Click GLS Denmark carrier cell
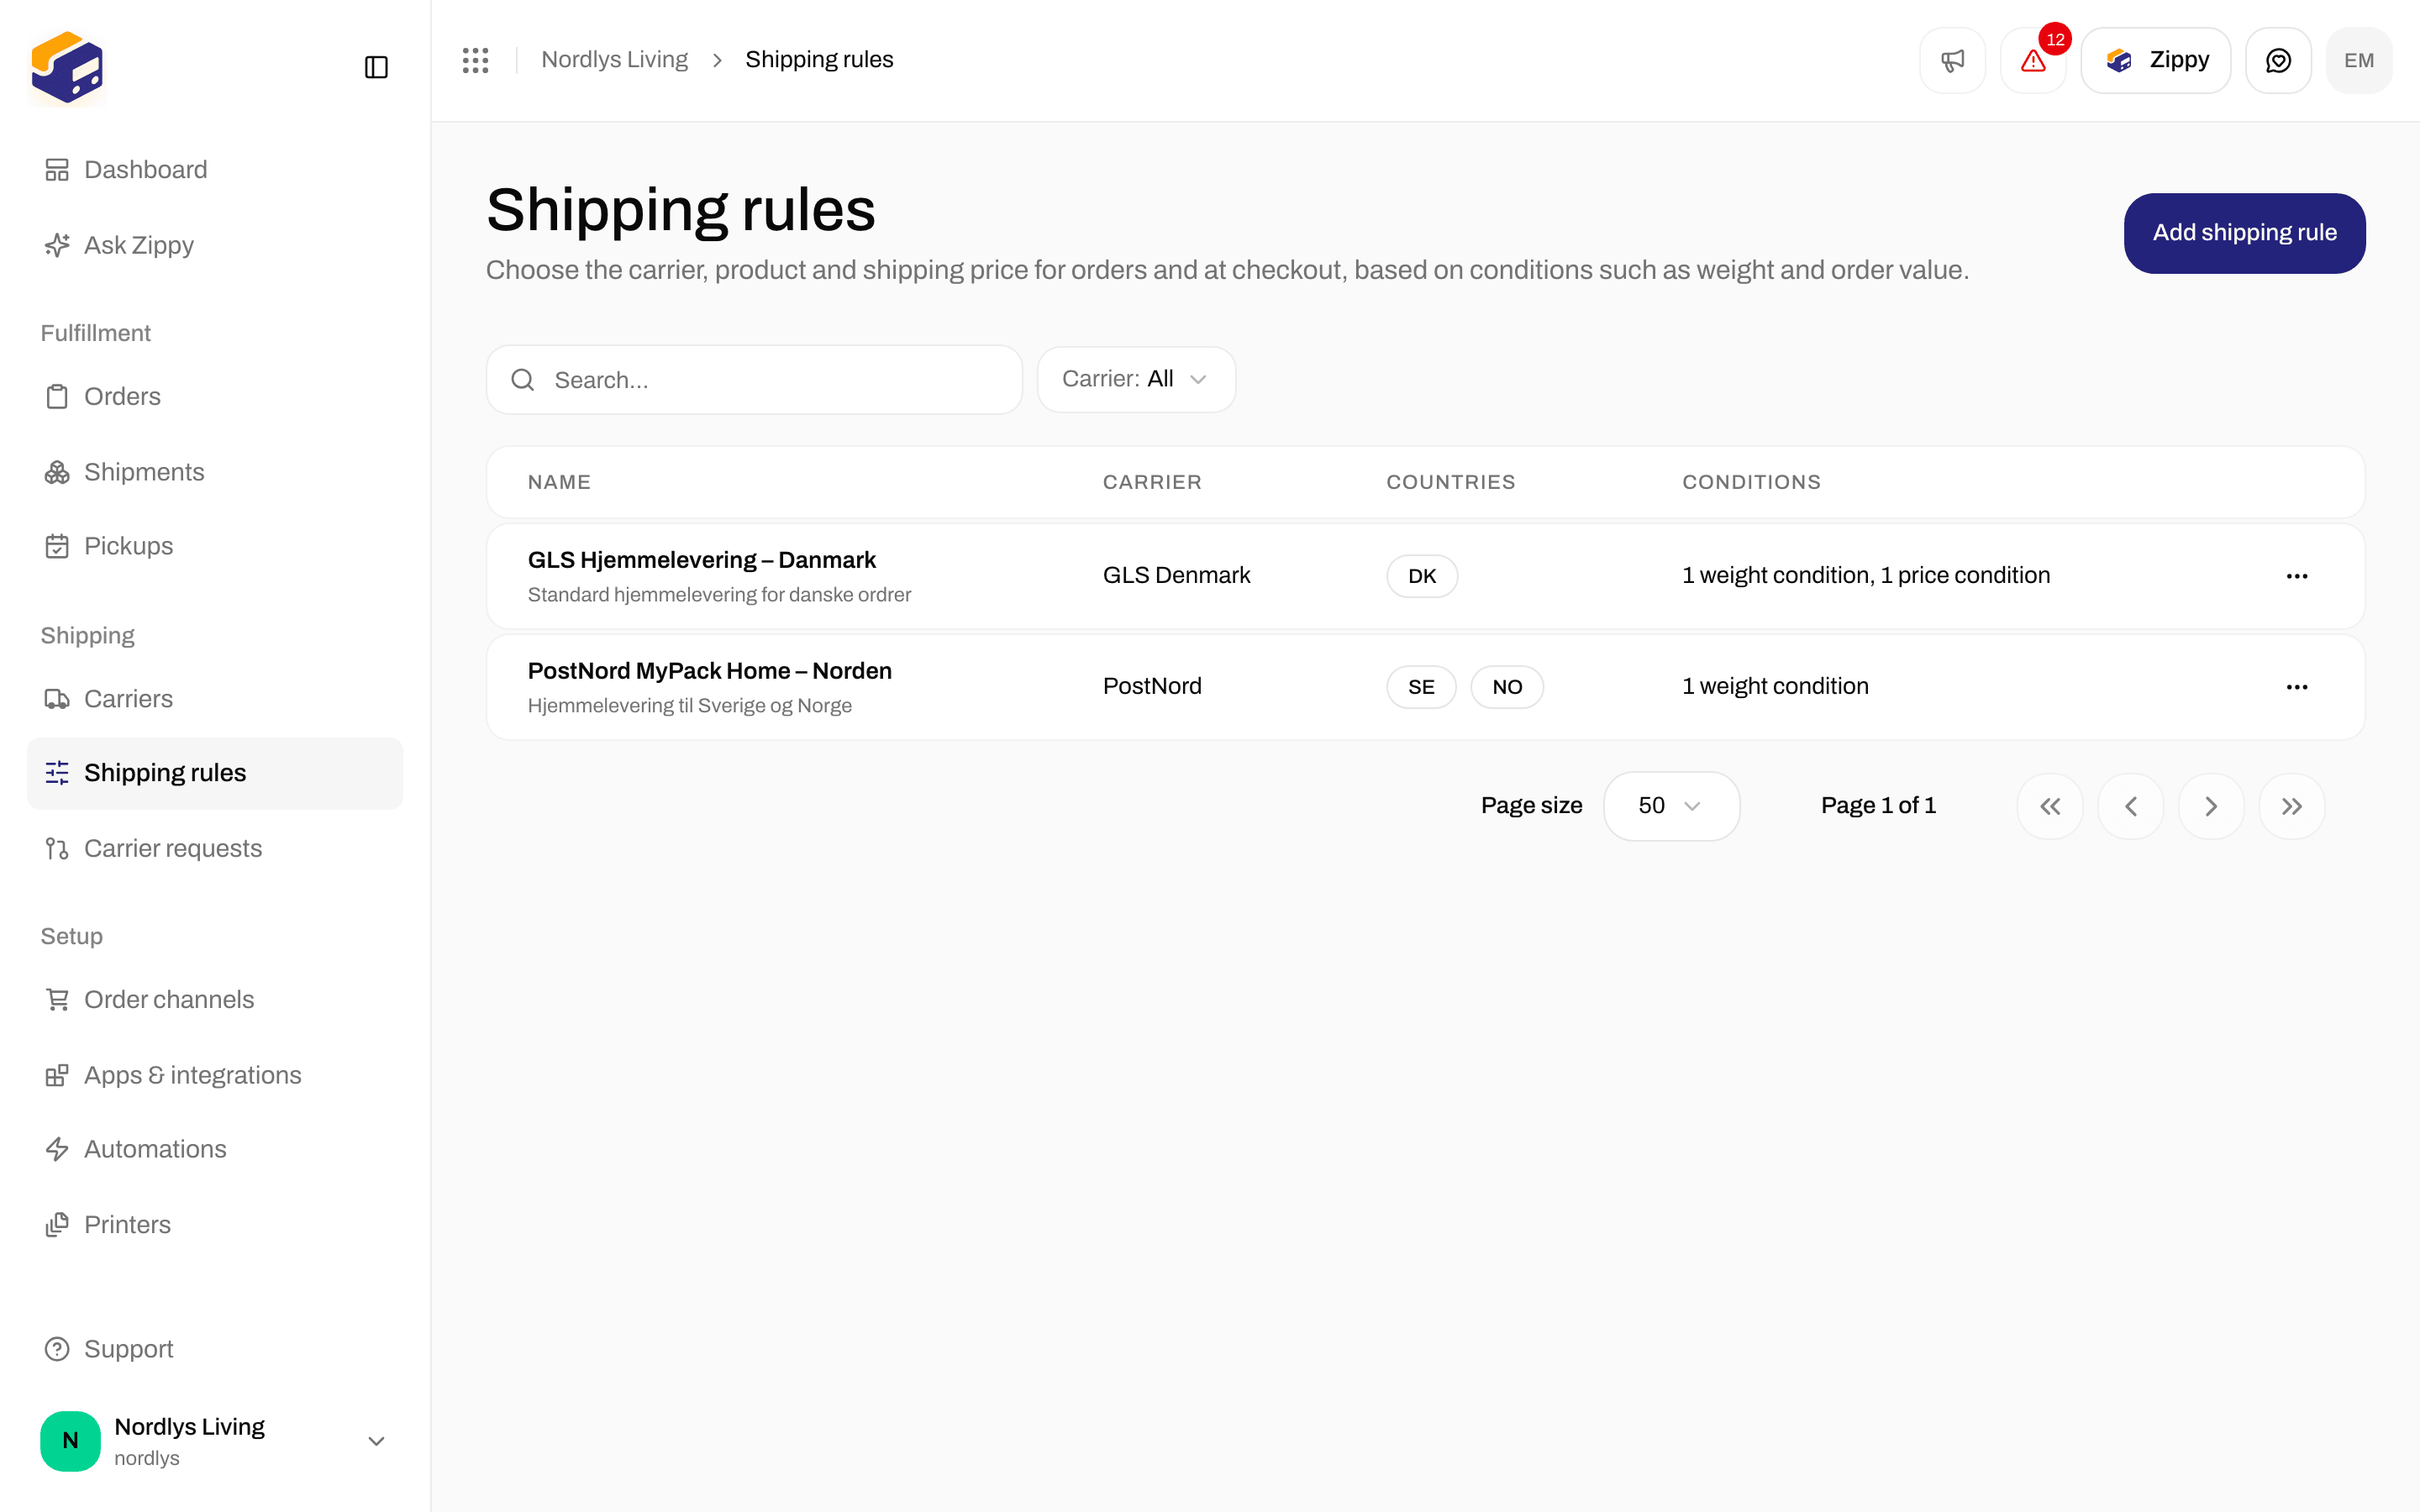The image size is (2420, 1512). pos(1176,575)
